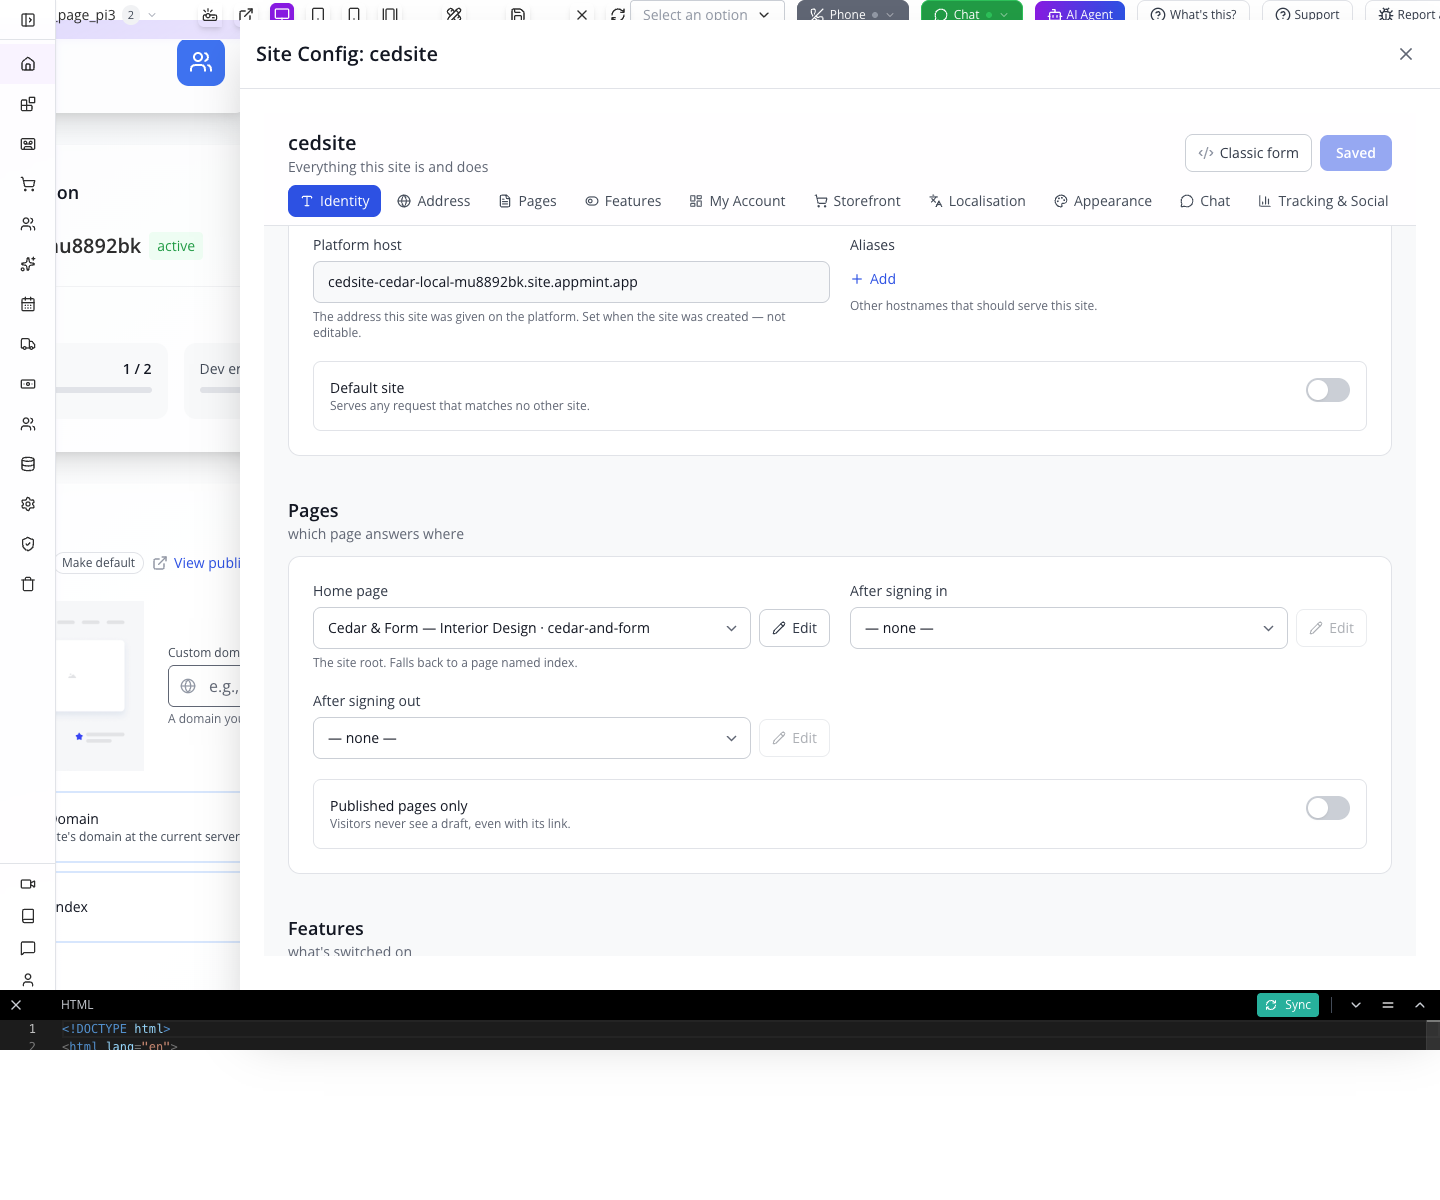Open the Support button in top bar
The height and width of the screenshot is (1200, 1440).
[x=1307, y=14]
